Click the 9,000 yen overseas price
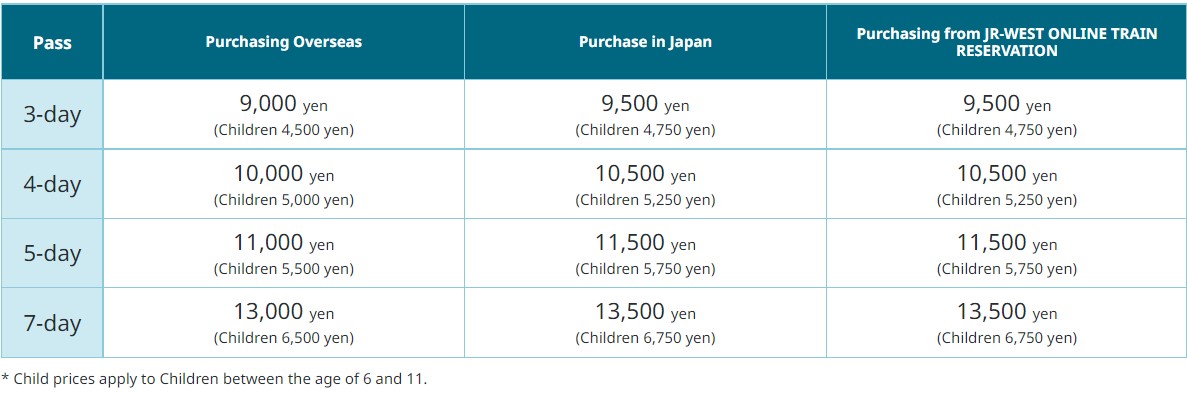 click(284, 104)
